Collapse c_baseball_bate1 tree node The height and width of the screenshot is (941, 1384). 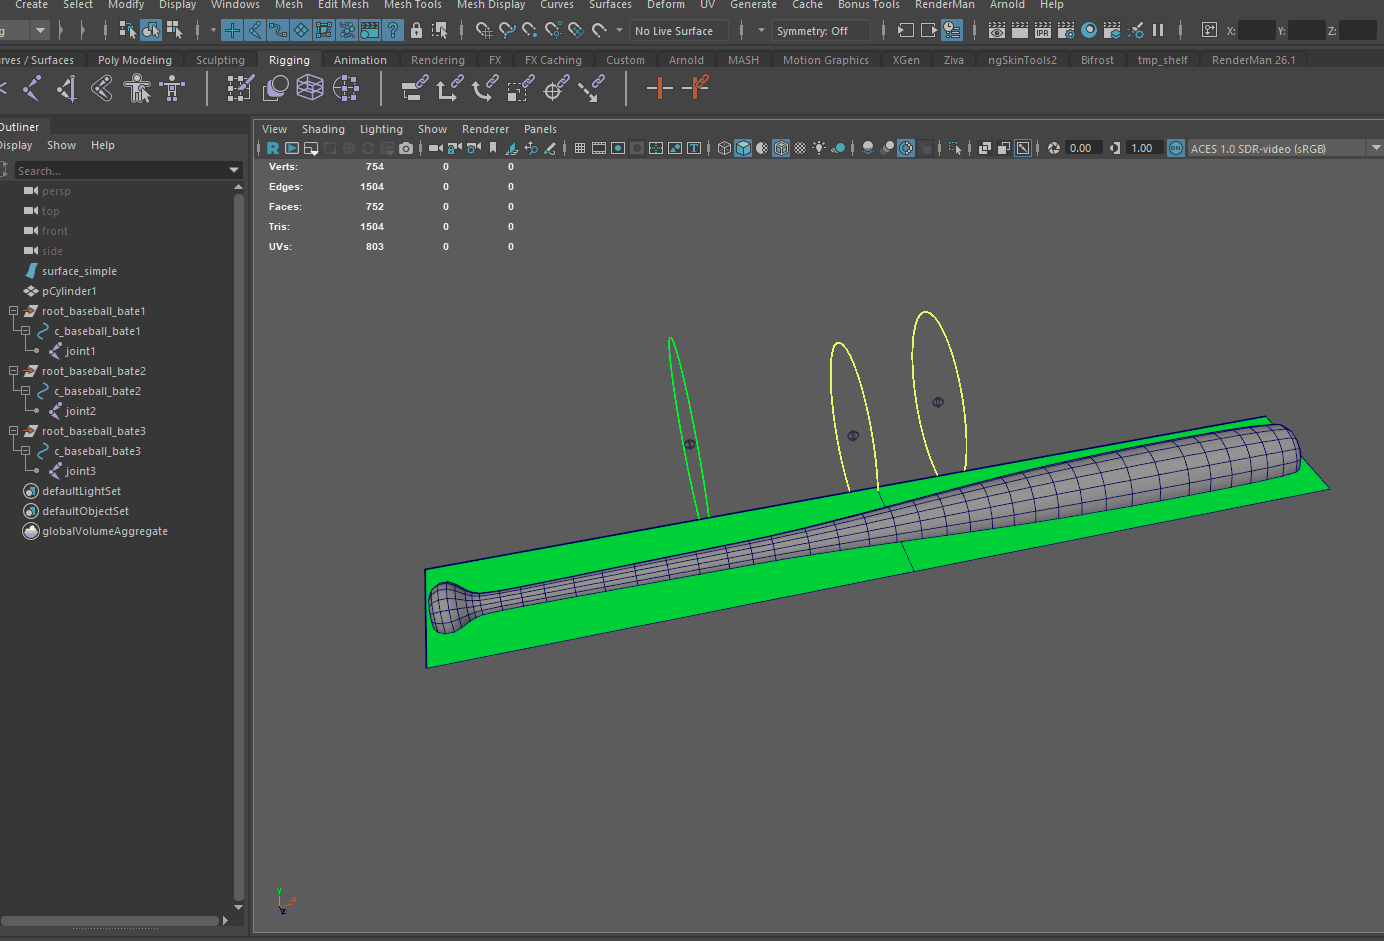pyautogui.click(x=26, y=331)
